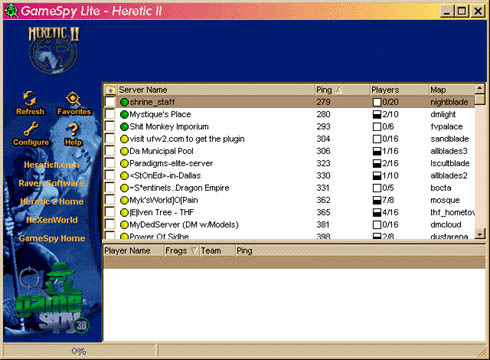Maximize the GameSpy Lite window
Screen dimensions: 490x360
pyautogui.click(x=462, y=11)
